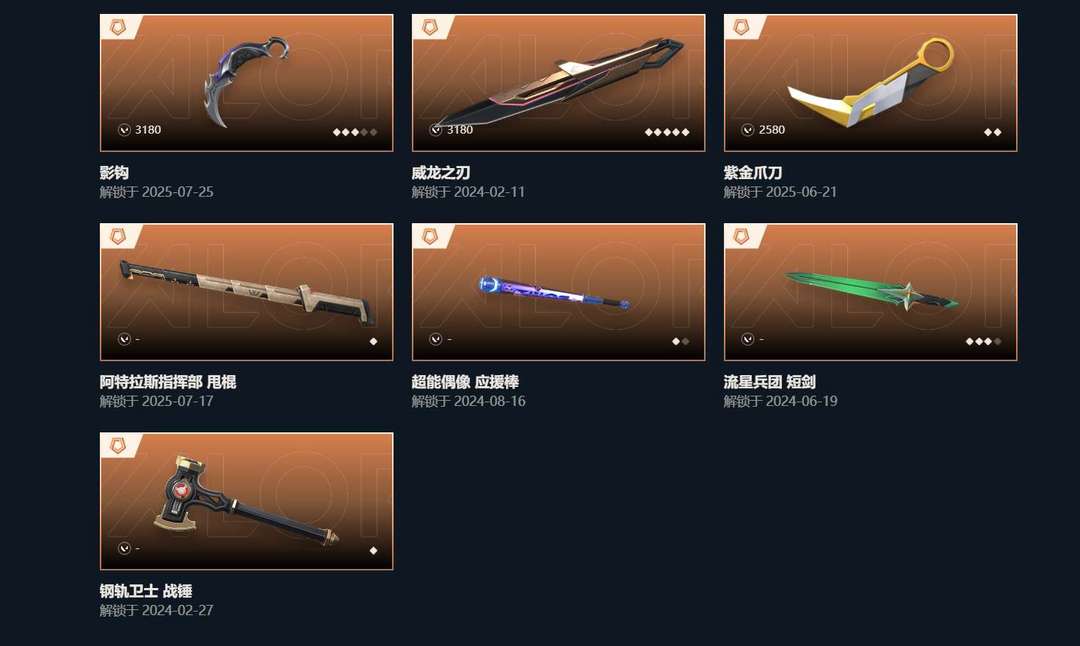The image size is (1080, 646).
Task: Open the 威龙之刃 blade skin thumbnail
Action: point(559,83)
